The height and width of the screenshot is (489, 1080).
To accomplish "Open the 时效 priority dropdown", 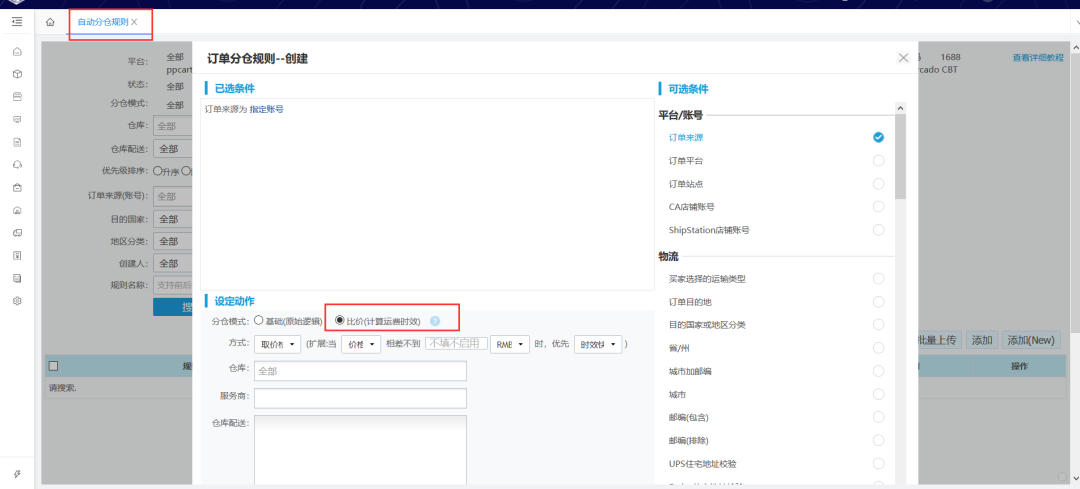I will click(x=598, y=344).
